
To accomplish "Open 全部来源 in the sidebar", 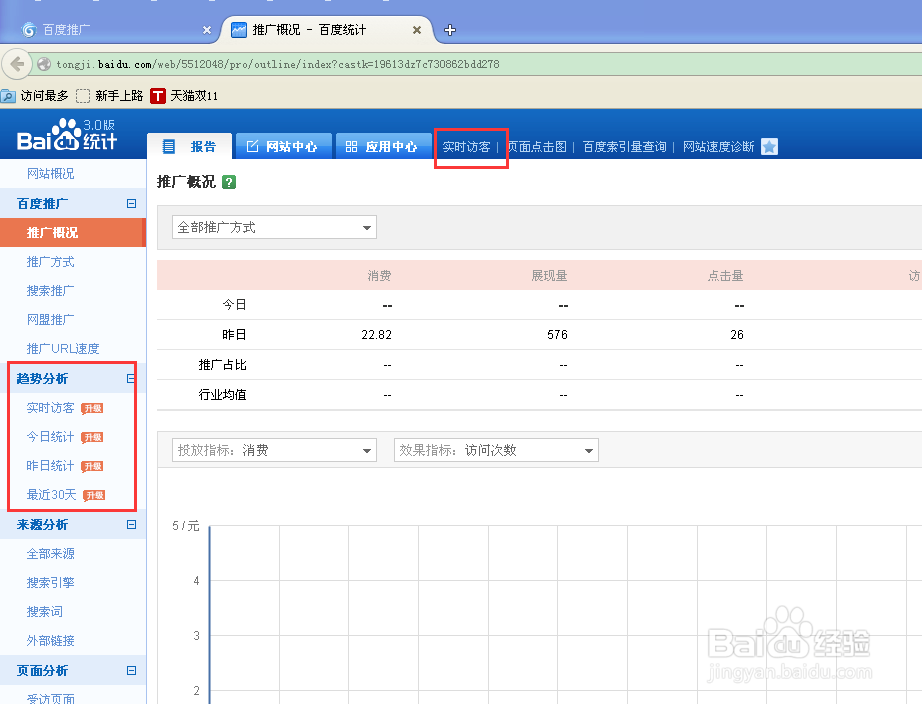I will pyautogui.click(x=51, y=553).
